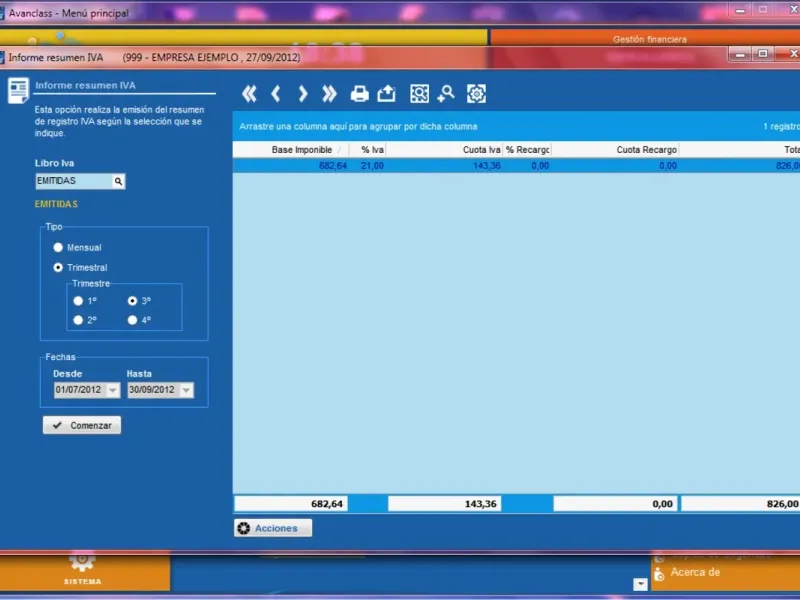The image size is (800, 600).
Task: Choose the 3º trimestre
Action: tap(133, 301)
